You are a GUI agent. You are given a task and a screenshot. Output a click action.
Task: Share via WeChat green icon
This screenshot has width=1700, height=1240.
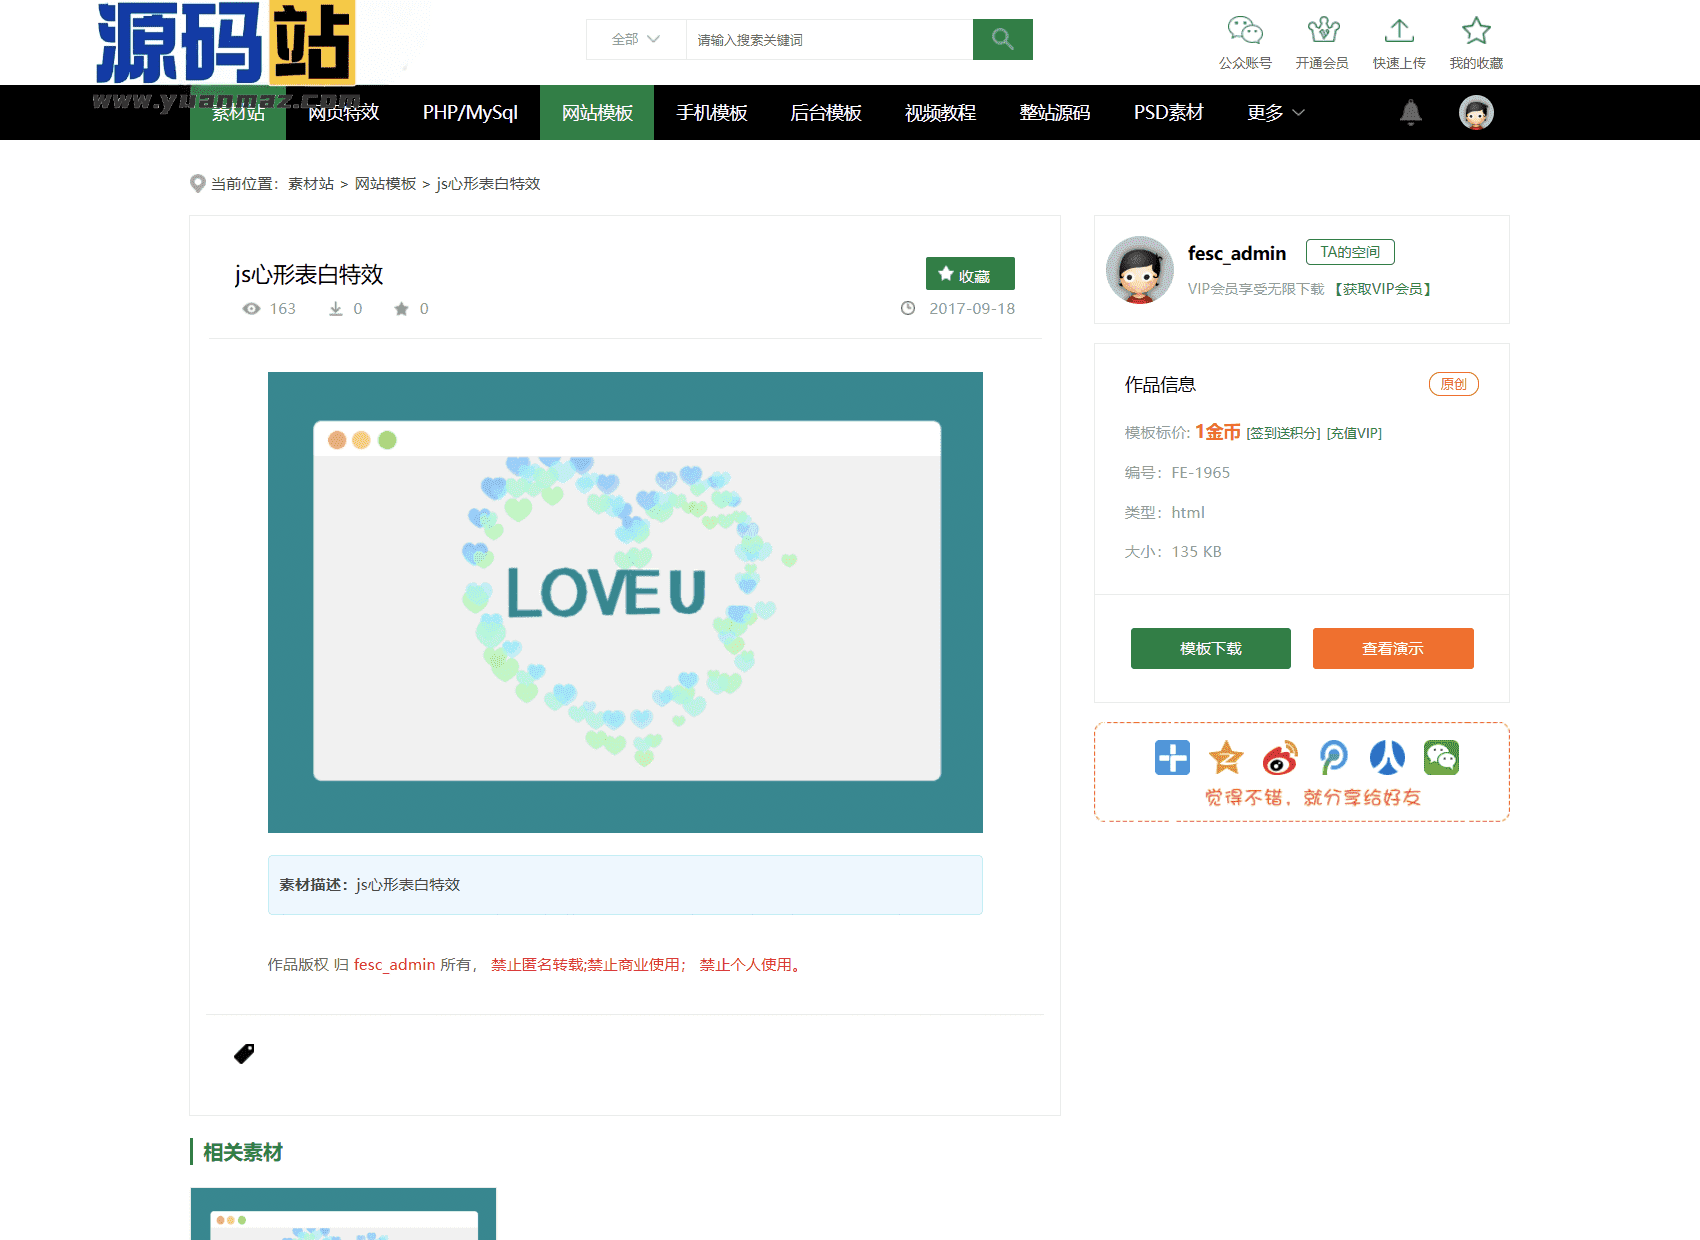(1441, 758)
